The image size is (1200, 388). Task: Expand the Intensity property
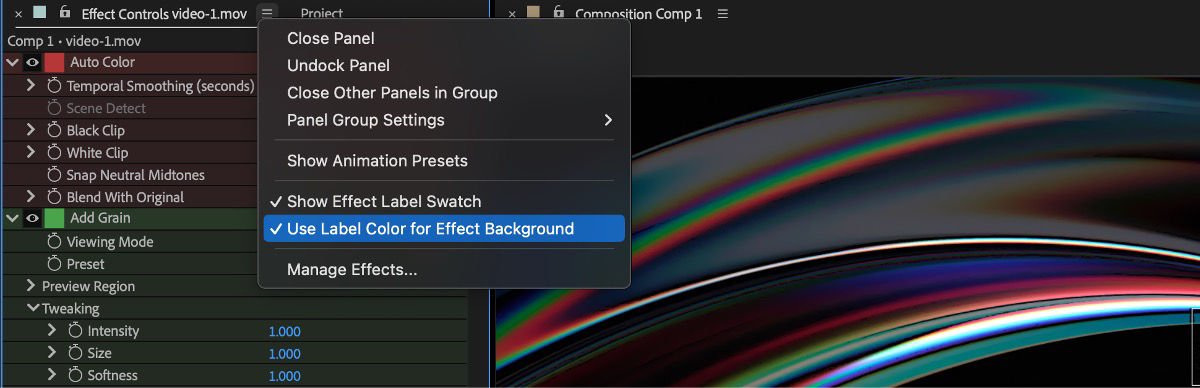(52, 331)
